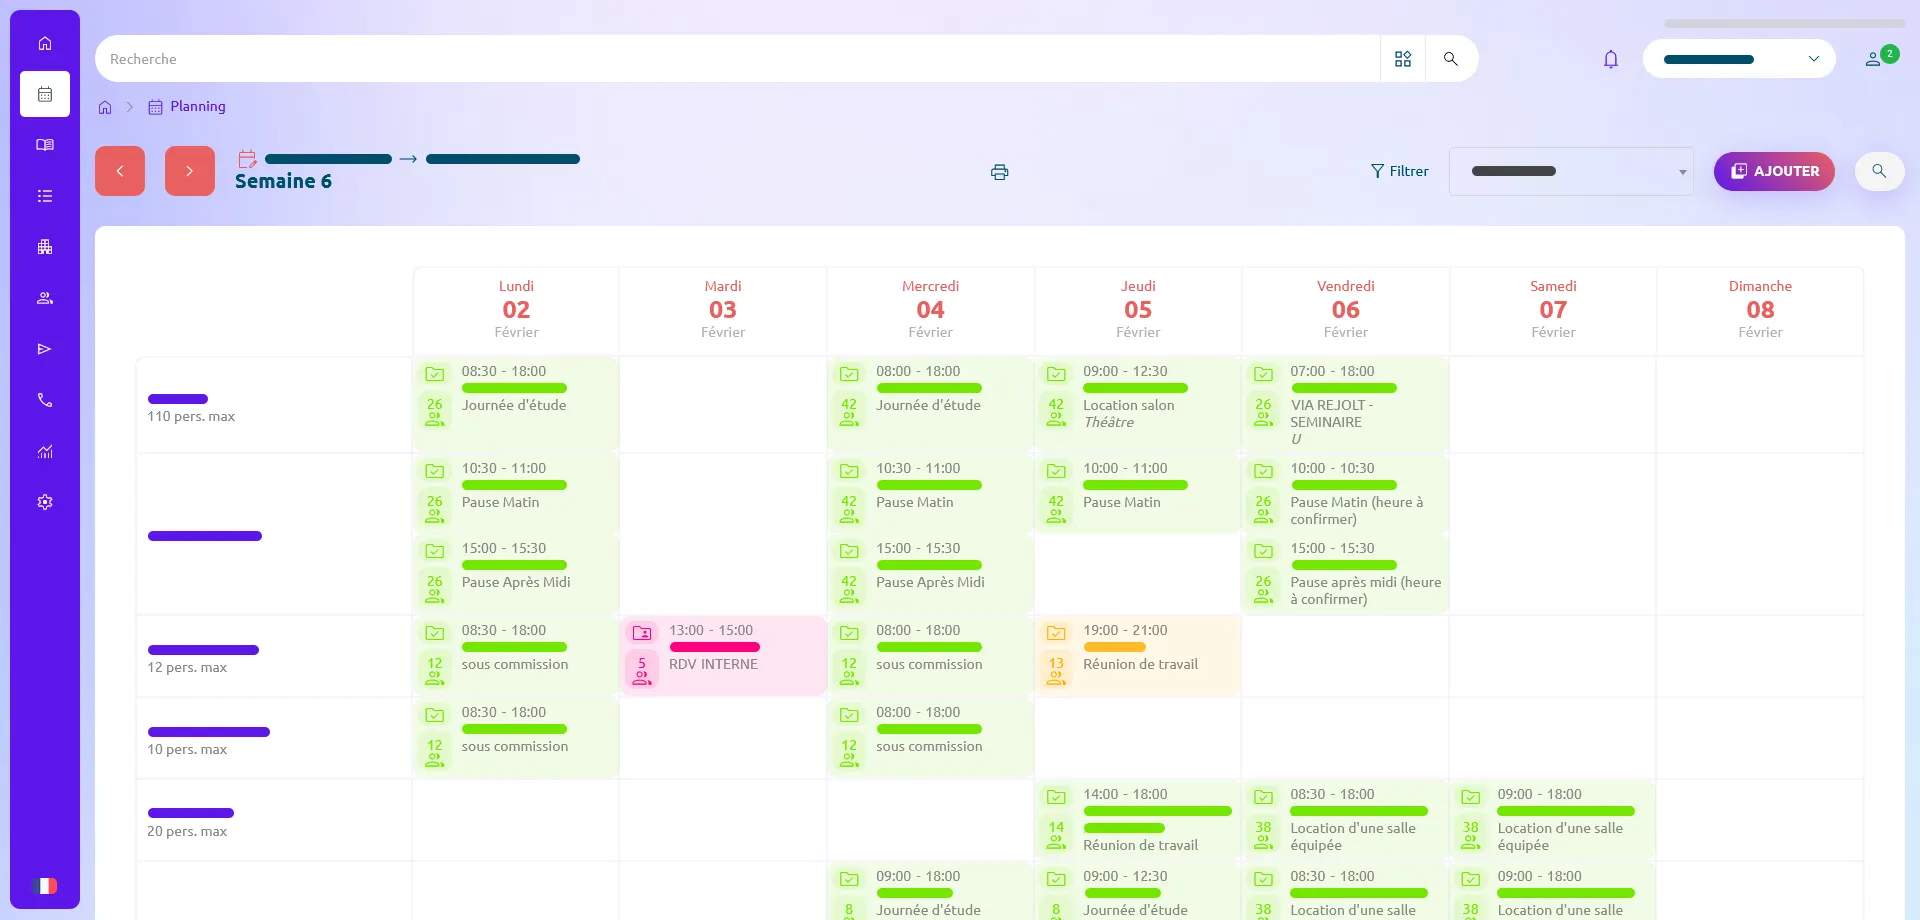
Task: Click the apps grid icon next to search
Action: click(x=1402, y=58)
